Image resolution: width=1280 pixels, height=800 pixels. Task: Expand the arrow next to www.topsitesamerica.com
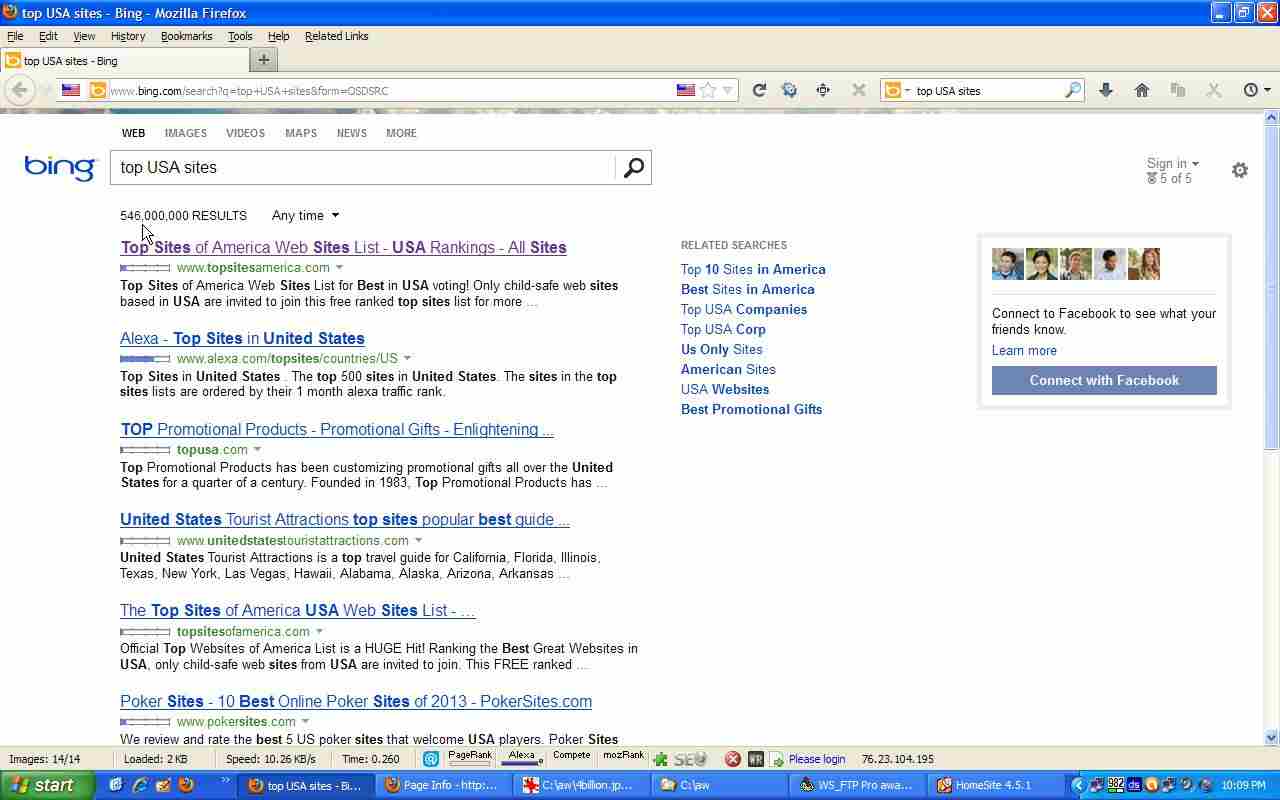339,267
